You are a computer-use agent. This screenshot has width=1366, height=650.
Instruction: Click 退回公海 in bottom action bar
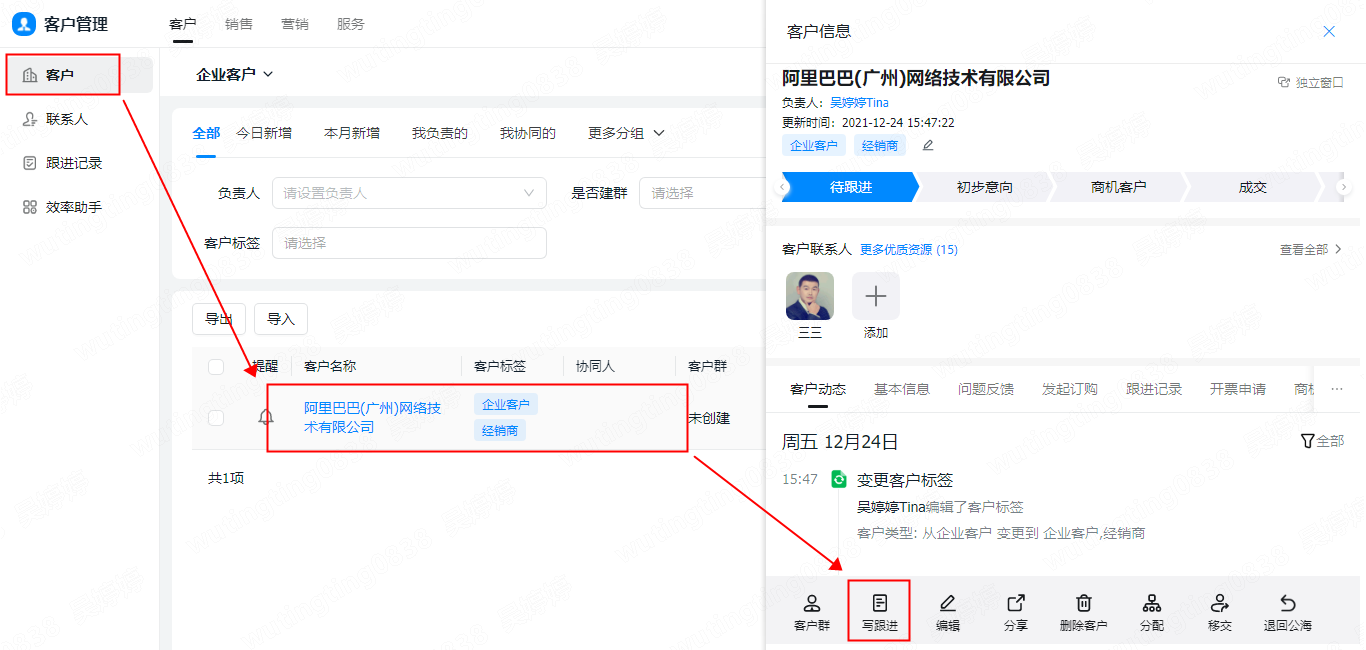pos(1288,612)
